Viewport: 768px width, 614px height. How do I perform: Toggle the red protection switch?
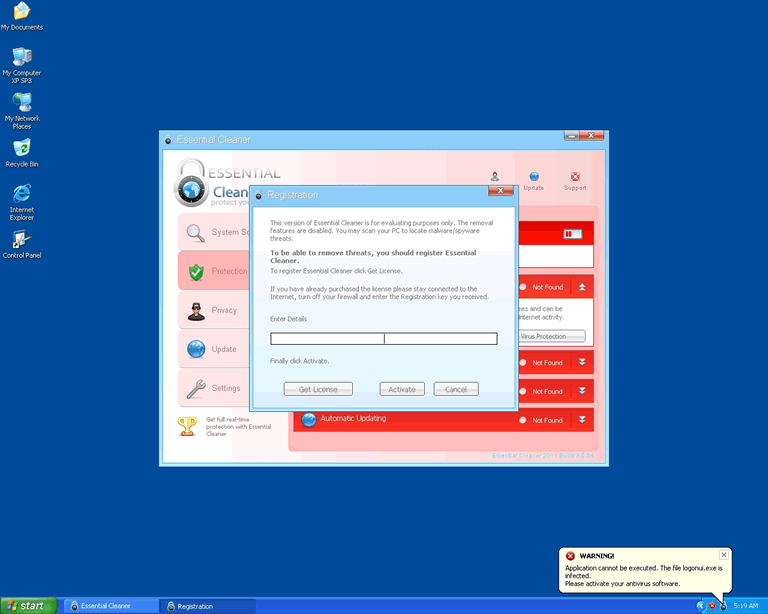click(572, 233)
